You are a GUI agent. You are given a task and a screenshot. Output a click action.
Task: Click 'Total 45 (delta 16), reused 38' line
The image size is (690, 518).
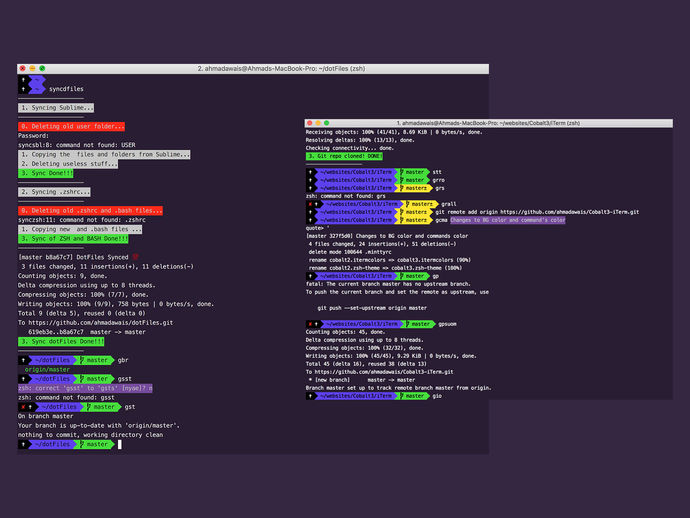point(366,364)
